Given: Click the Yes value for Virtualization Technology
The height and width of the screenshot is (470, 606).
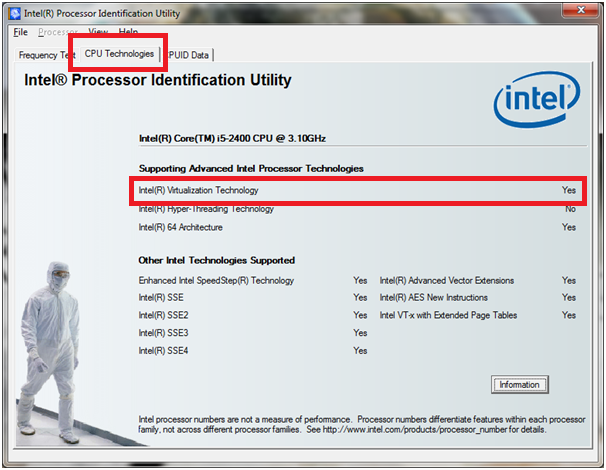Looking at the screenshot, I should click(569, 190).
